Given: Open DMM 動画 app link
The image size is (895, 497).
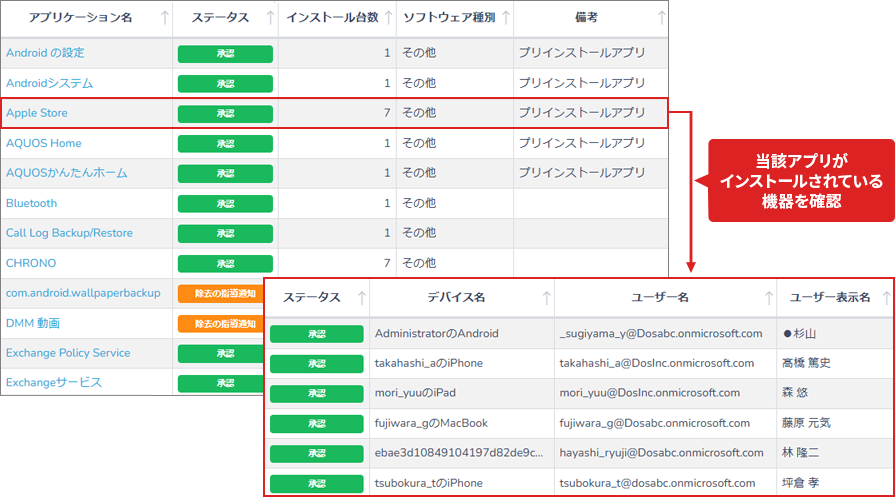Looking at the screenshot, I should 33,323.
